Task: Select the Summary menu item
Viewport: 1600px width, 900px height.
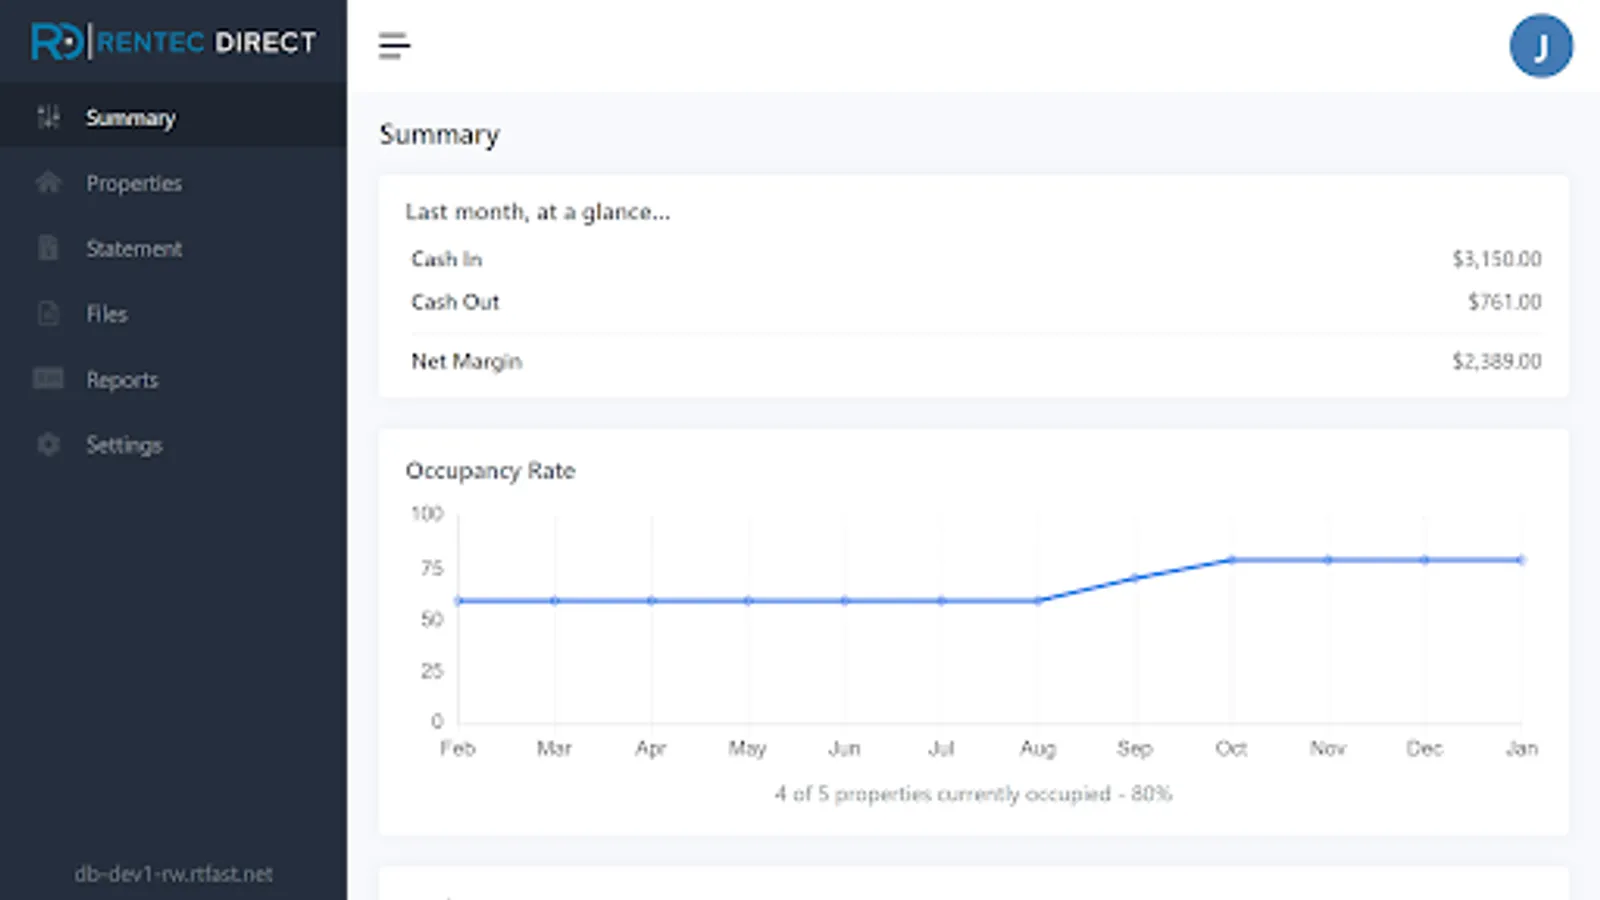Action: (130, 118)
